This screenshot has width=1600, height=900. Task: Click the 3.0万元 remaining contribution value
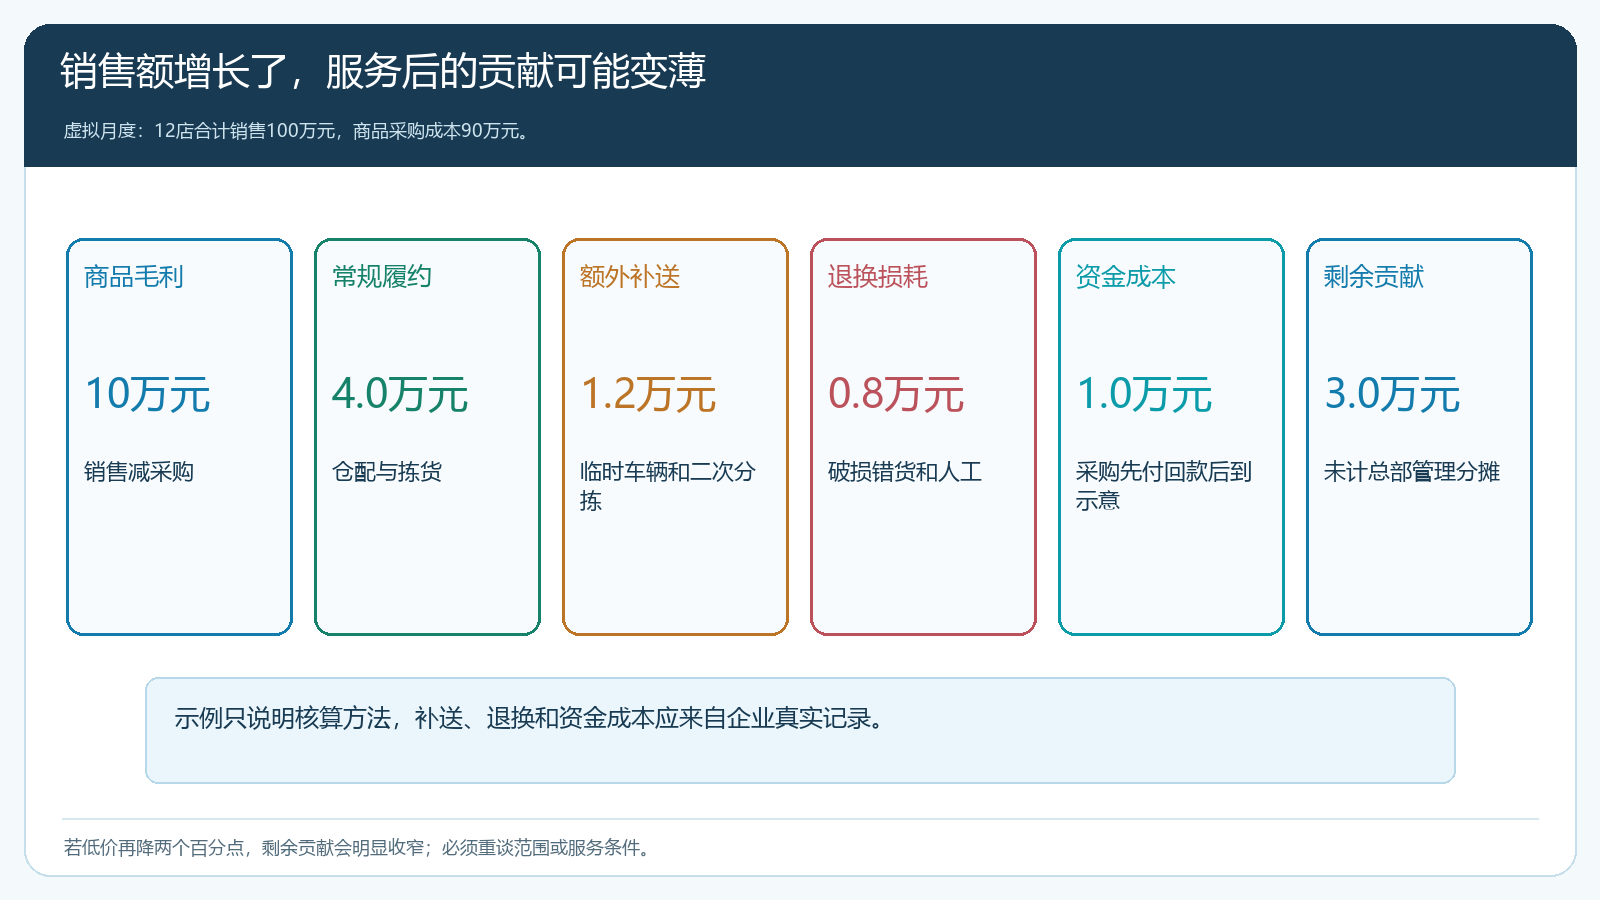tap(1392, 394)
